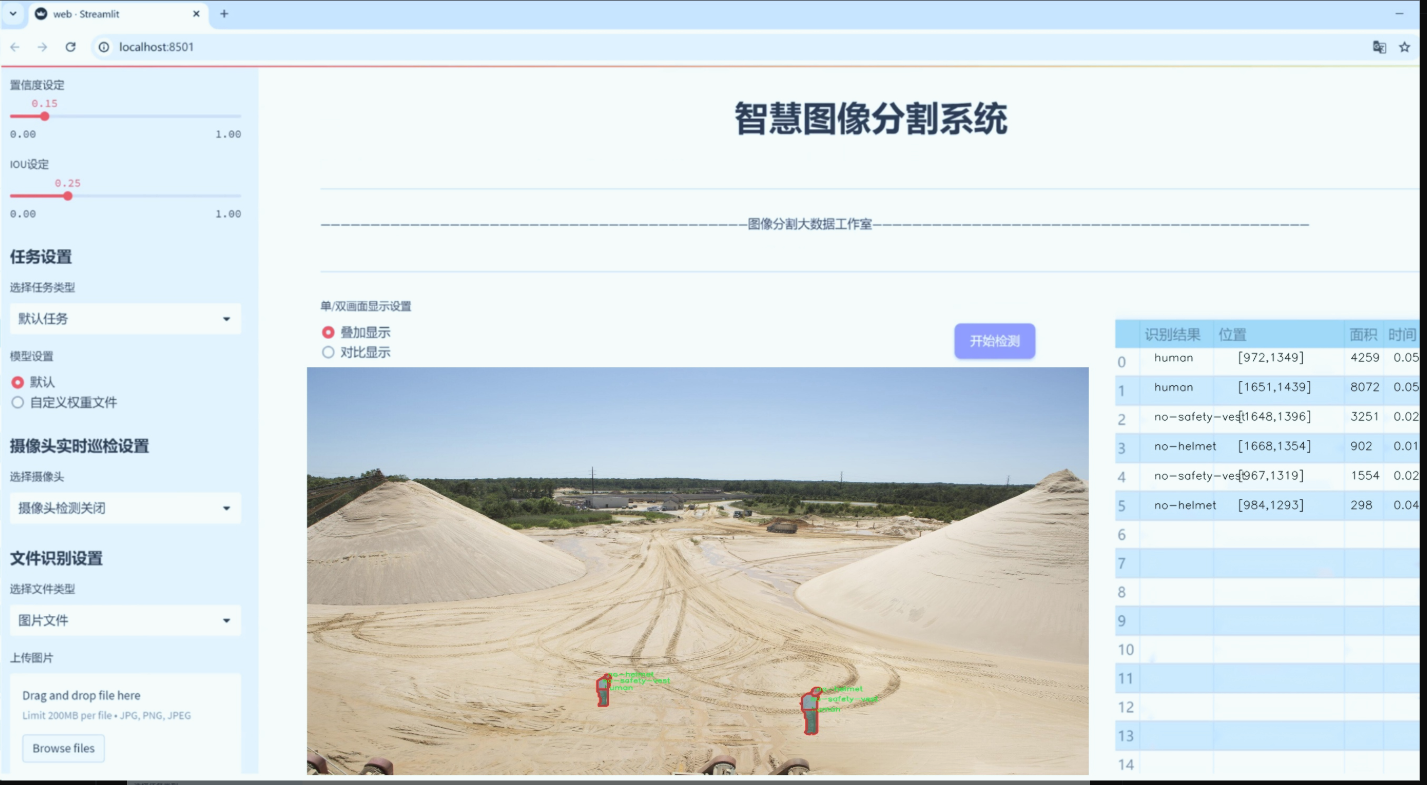This screenshot has height=785, width=1427.
Task: Close the web - Streamlit tab
Action: [x=195, y=14]
